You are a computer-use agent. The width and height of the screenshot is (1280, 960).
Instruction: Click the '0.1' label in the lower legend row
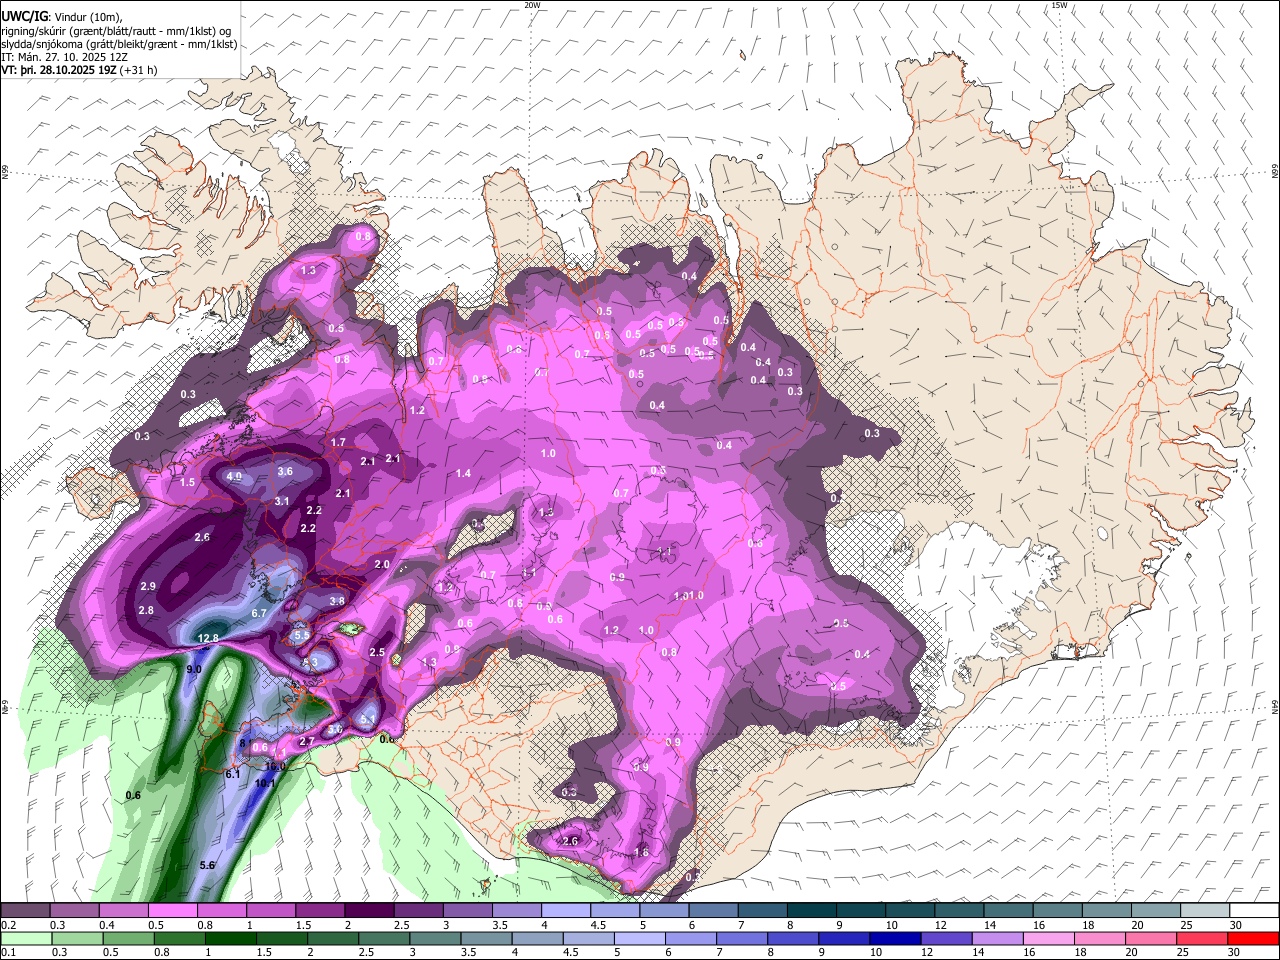point(8,953)
